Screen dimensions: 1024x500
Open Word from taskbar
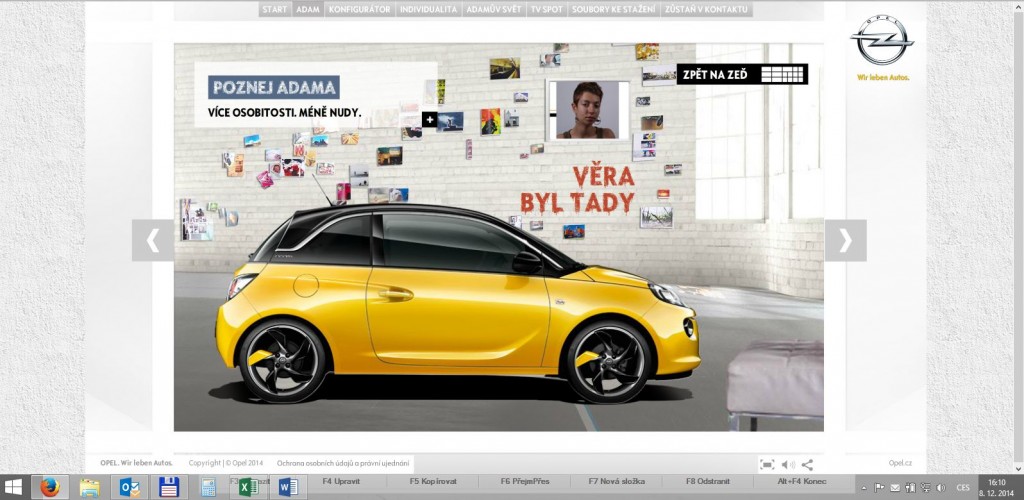(288, 488)
